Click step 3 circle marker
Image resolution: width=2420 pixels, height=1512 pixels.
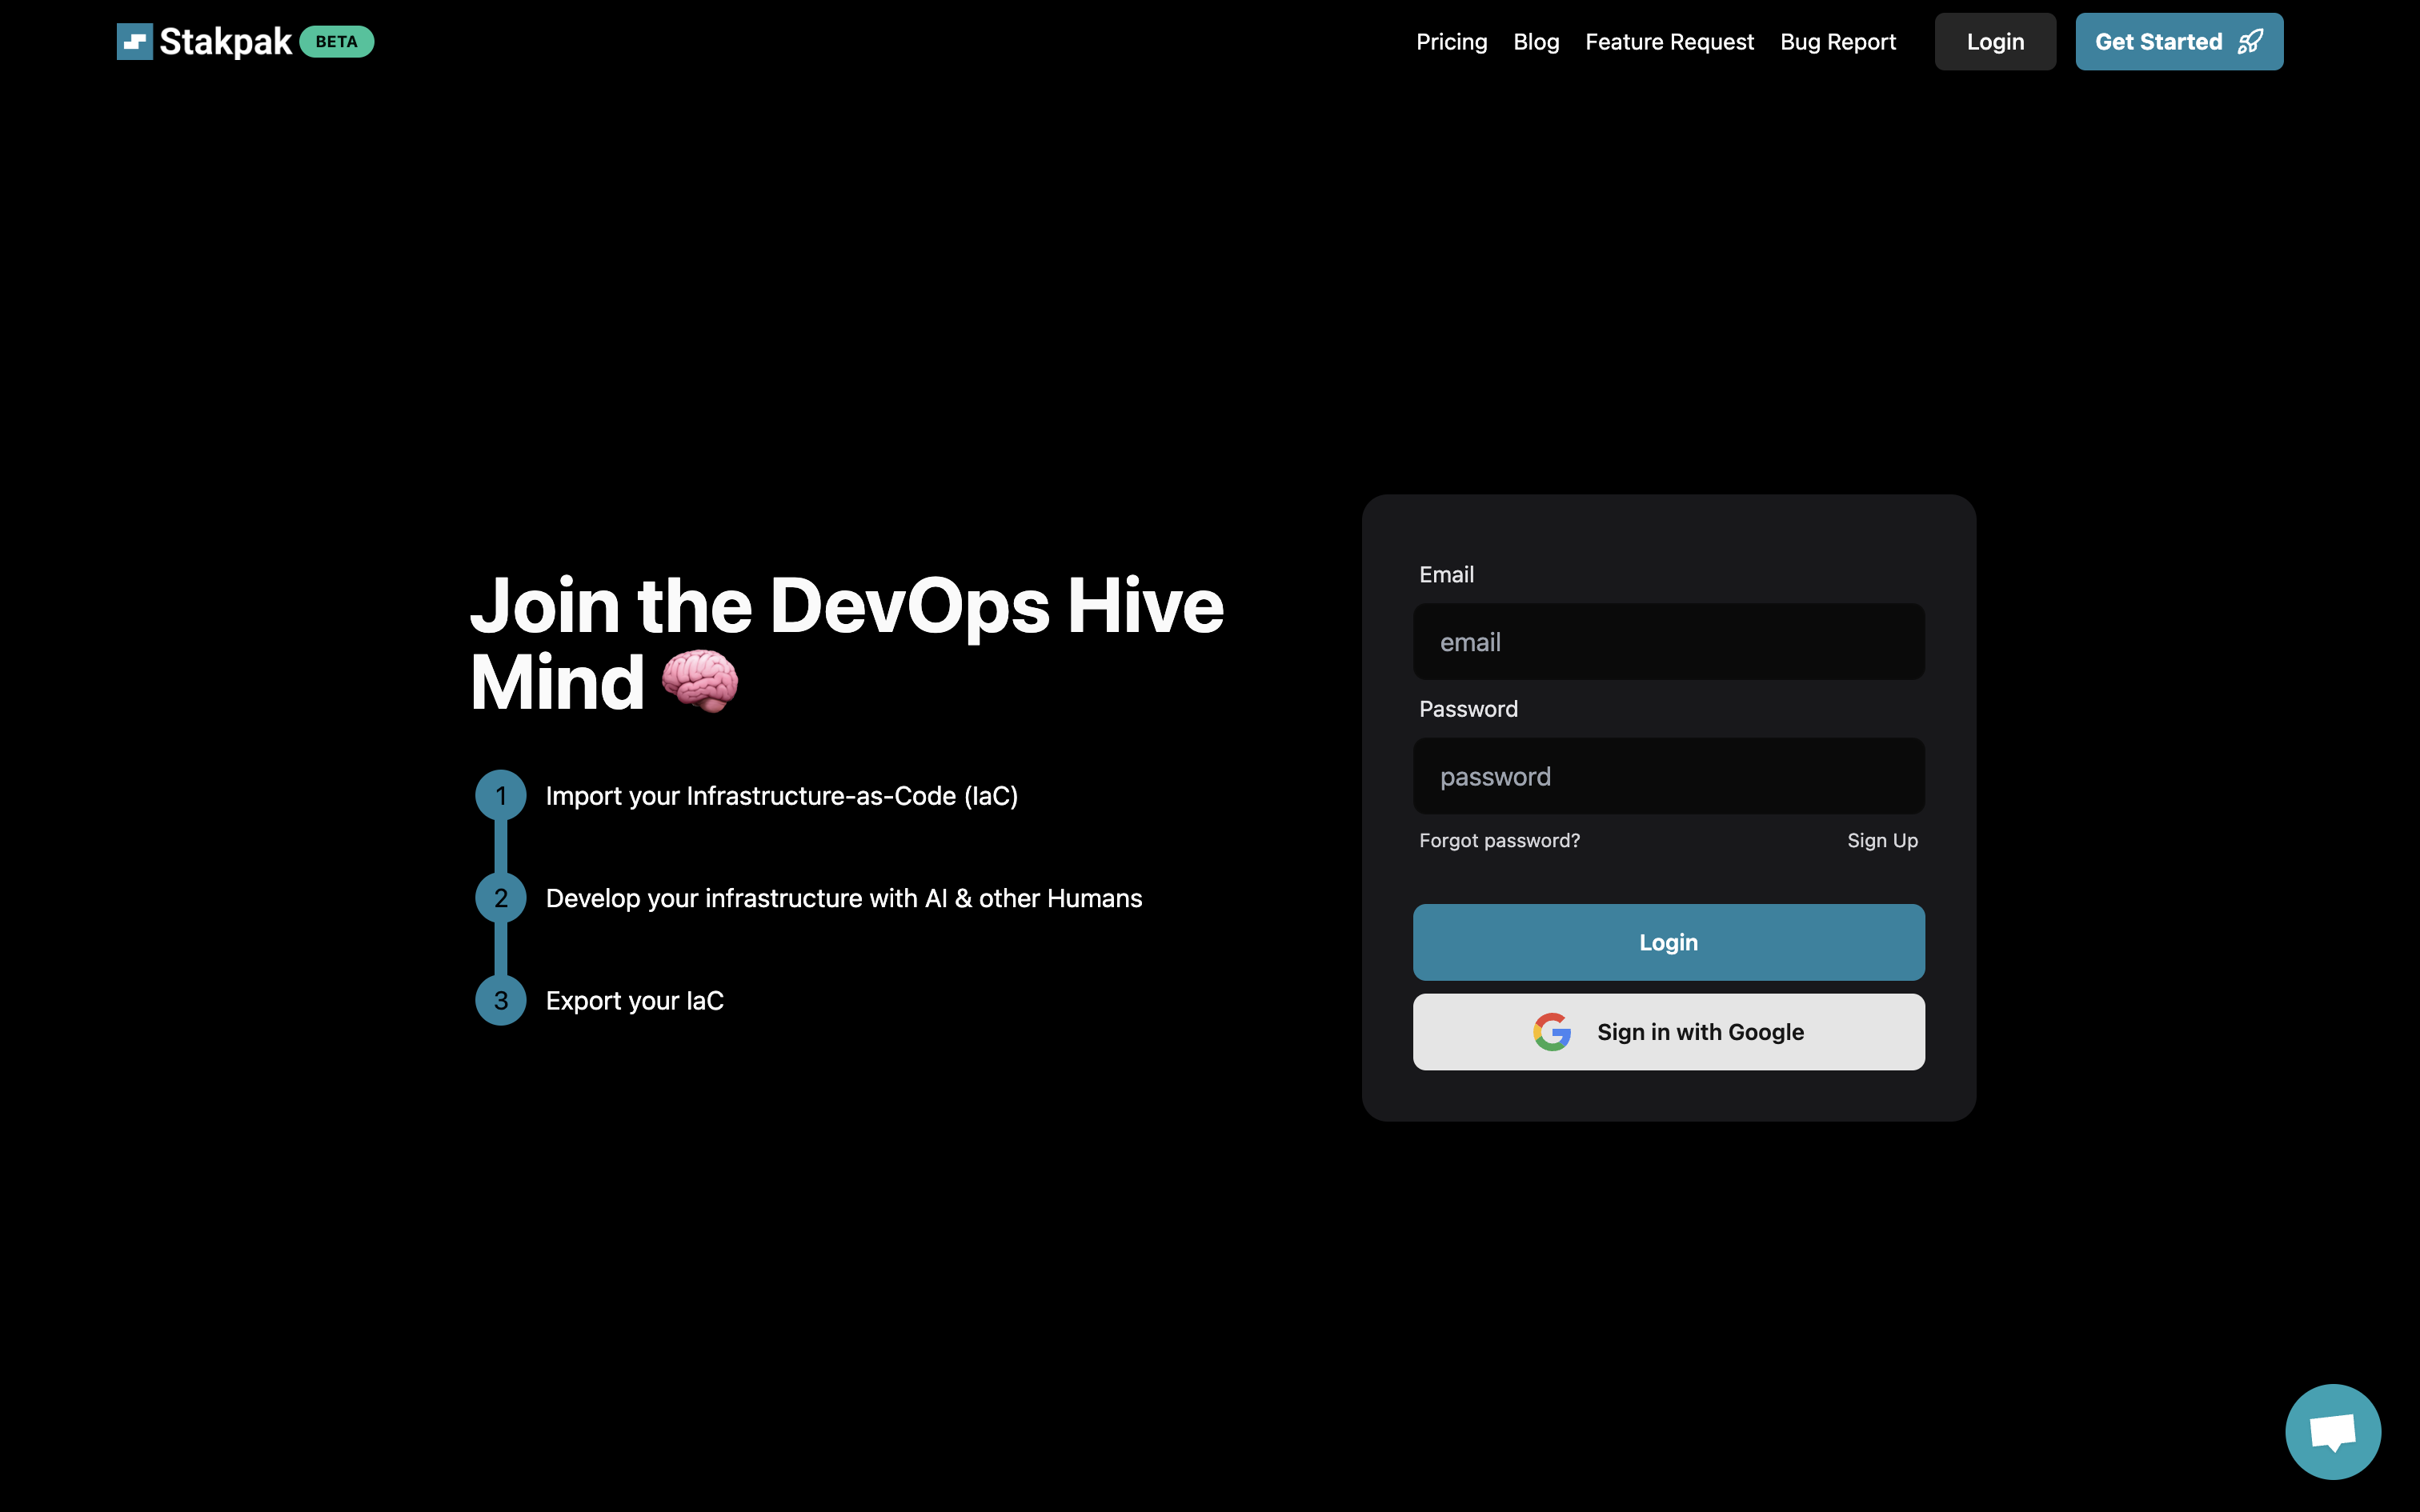click(501, 1000)
